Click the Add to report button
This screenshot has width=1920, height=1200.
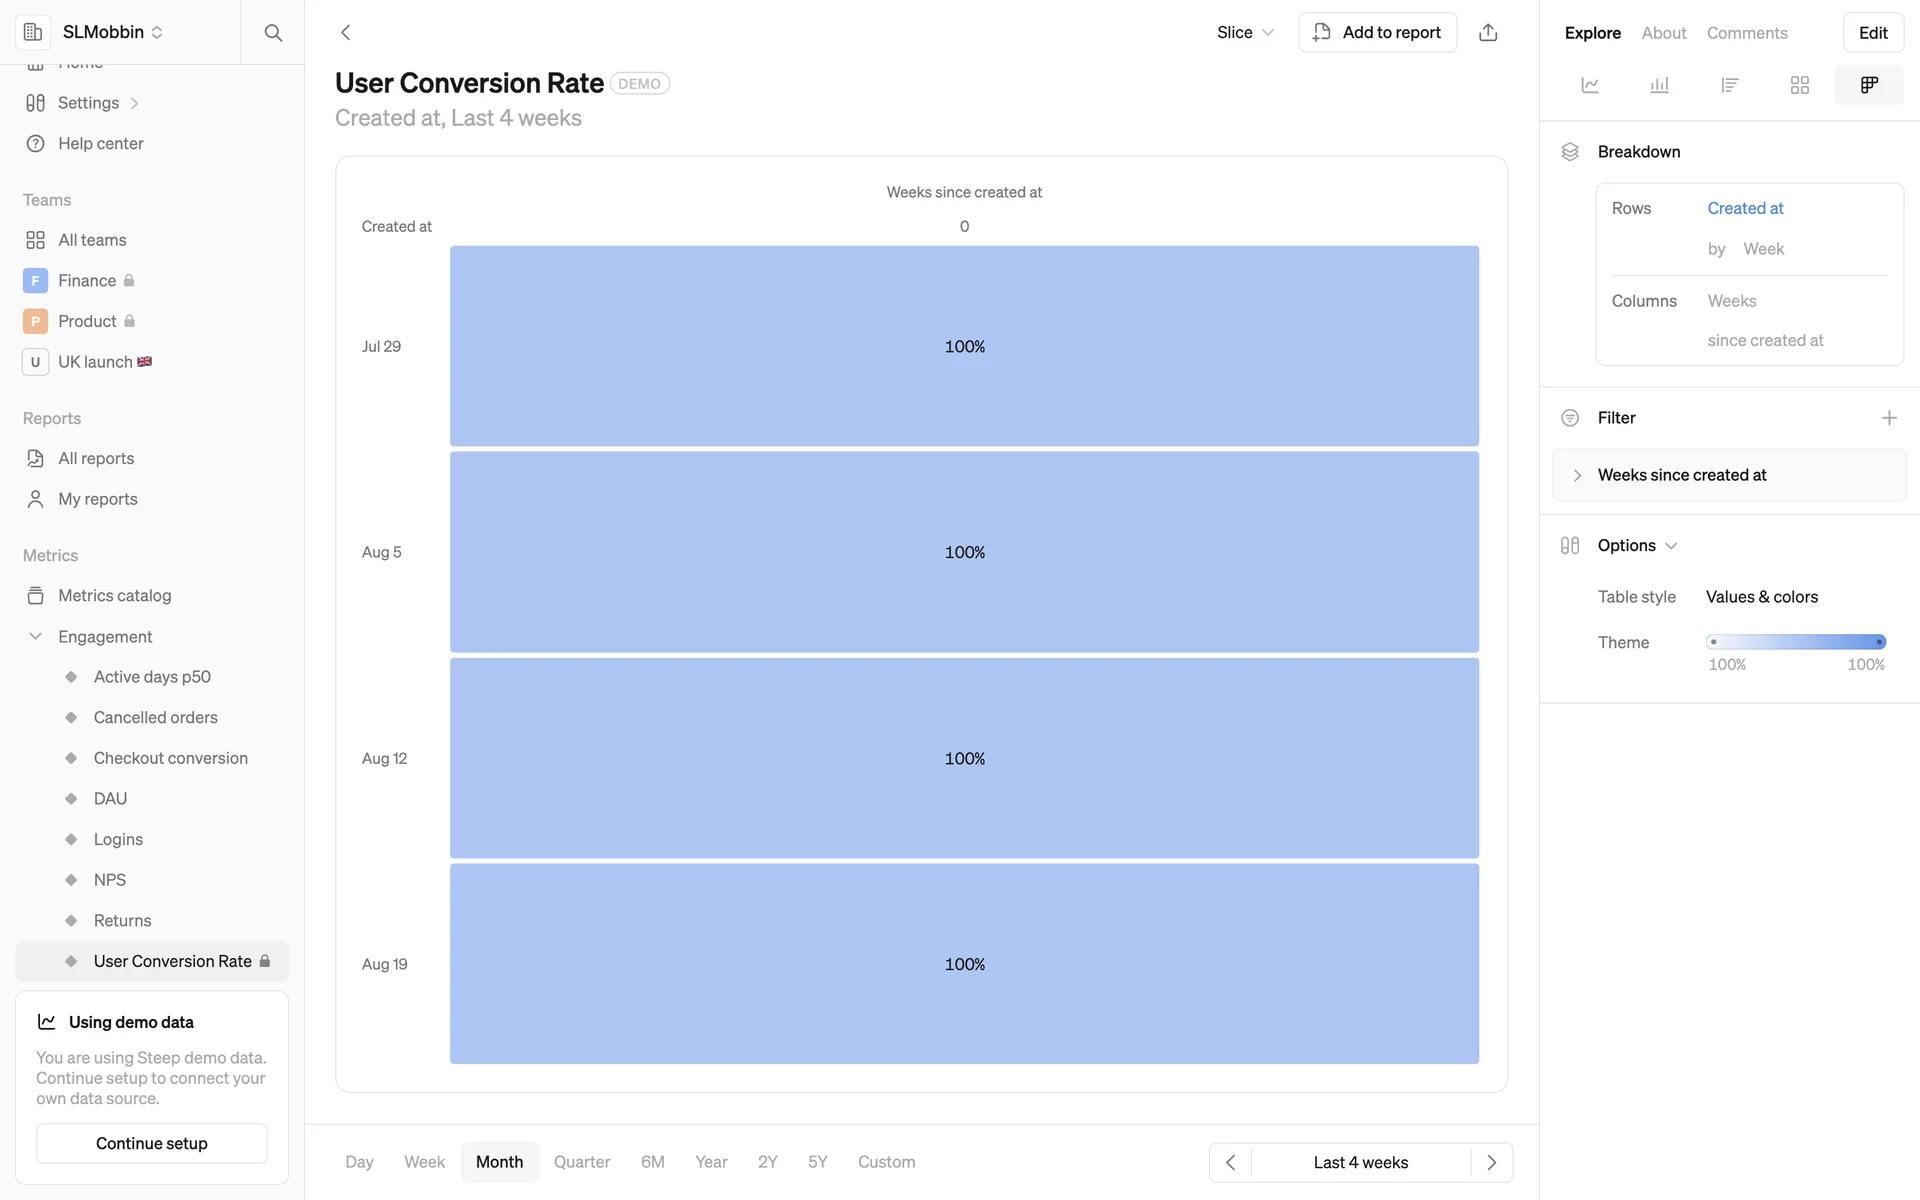(1377, 33)
